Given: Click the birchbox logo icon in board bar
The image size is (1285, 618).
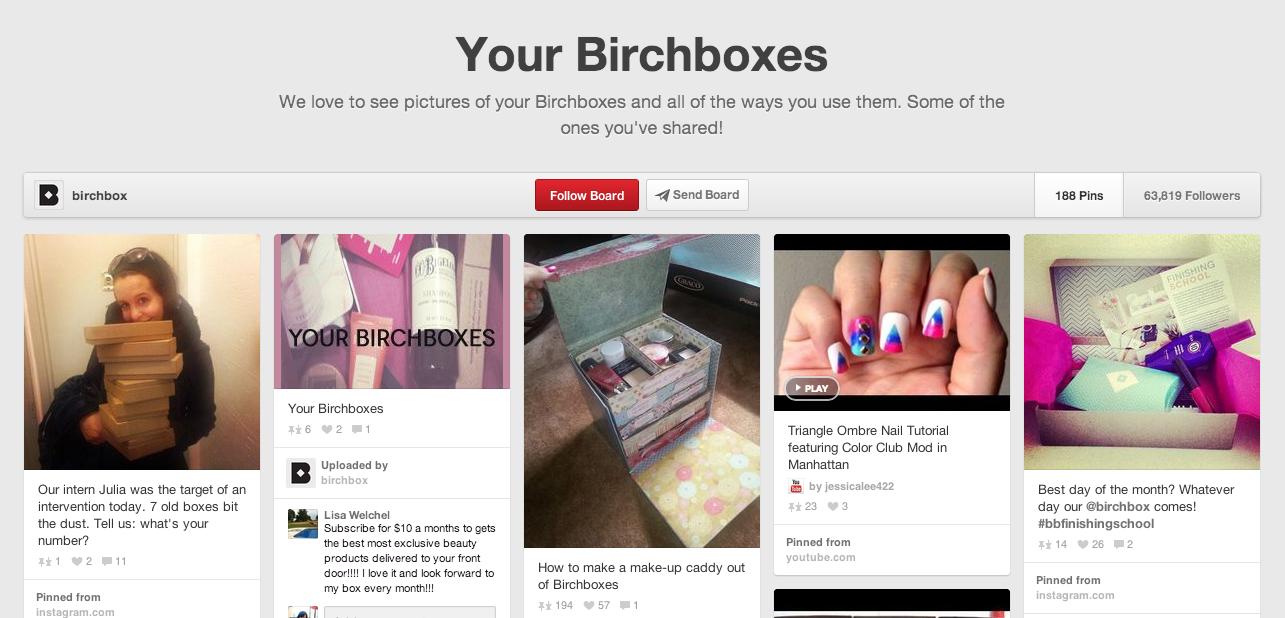Looking at the screenshot, I should tap(49, 195).
